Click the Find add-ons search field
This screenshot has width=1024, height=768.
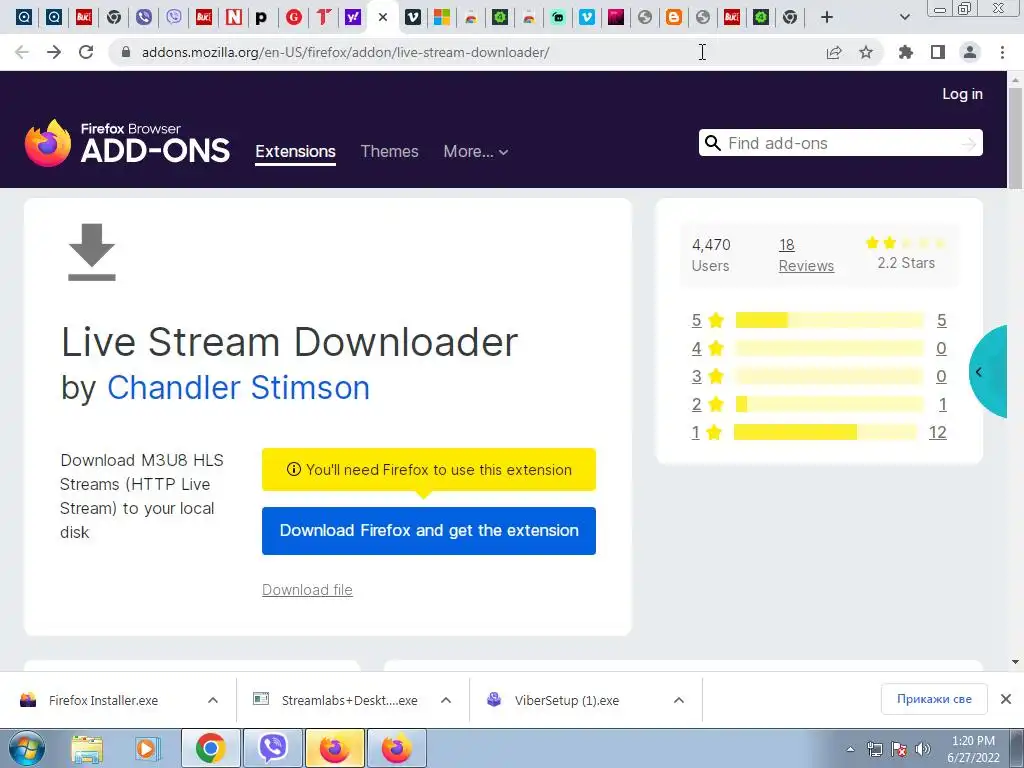coord(840,143)
